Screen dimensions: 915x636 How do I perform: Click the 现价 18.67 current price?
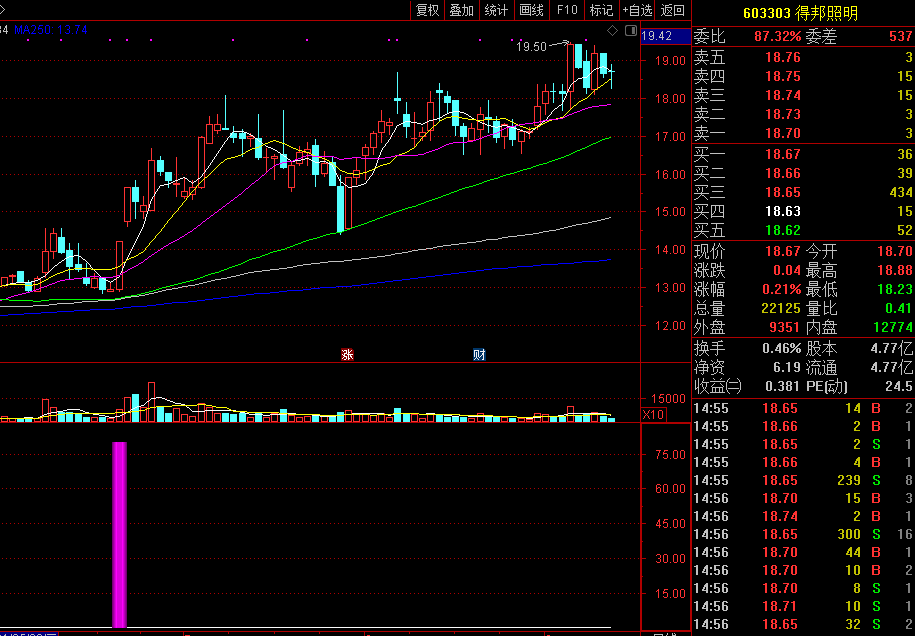coord(783,251)
